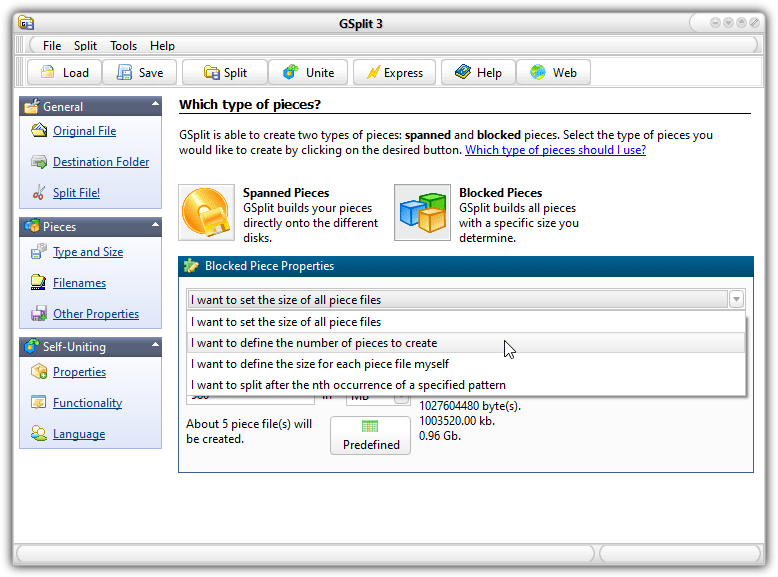Open the Language link

[79, 434]
